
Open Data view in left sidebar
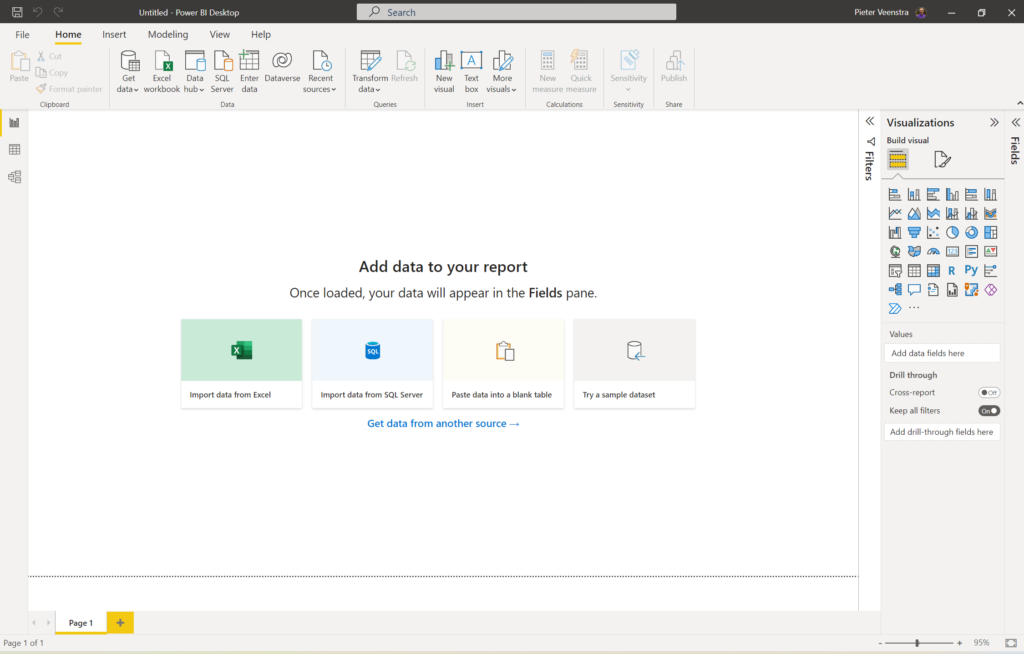pyautogui.click(x=14, y=150)
